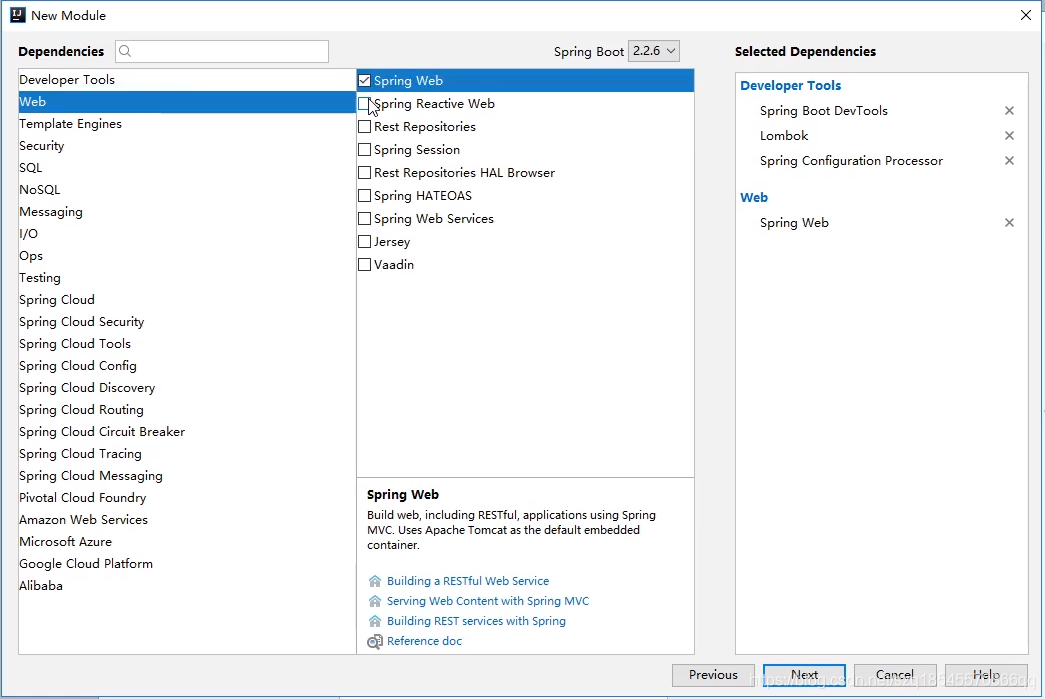The height and width of the screenshot is (699, 1045).
Task: Choose Spring Cloud Routing
Action: (187, 410)
